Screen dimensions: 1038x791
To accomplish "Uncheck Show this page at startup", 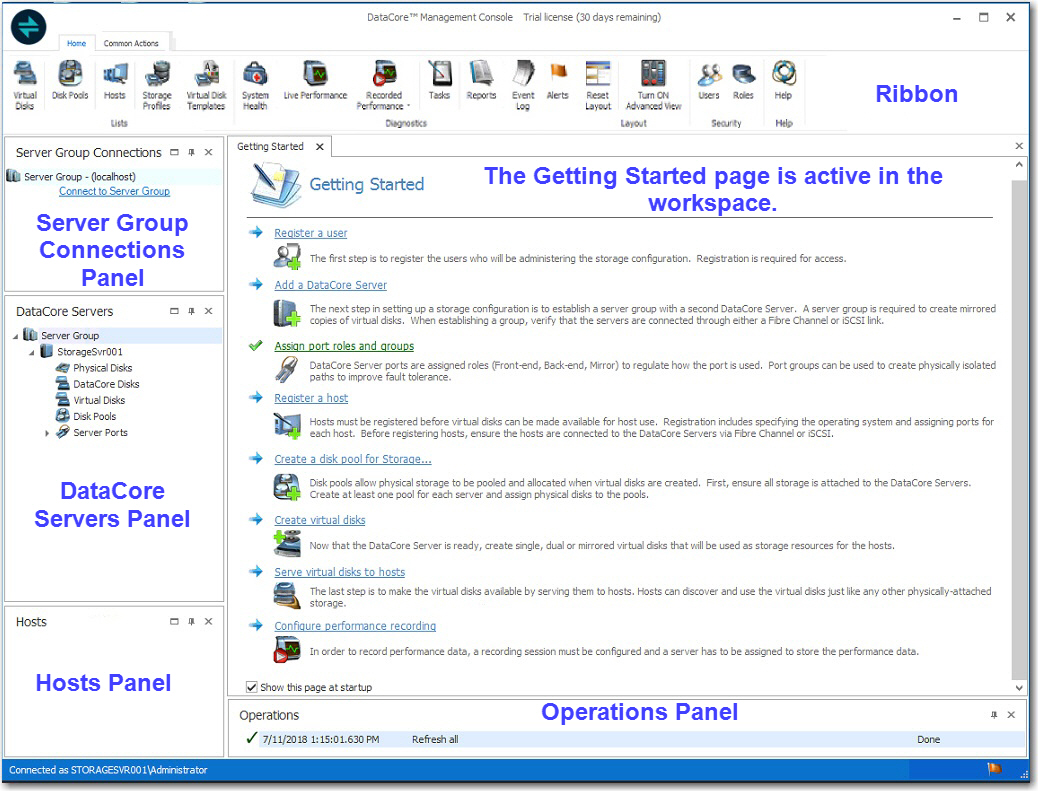I will [252, 687].
